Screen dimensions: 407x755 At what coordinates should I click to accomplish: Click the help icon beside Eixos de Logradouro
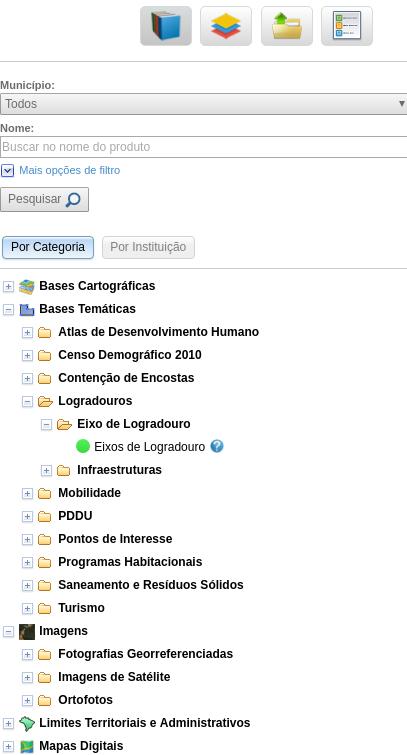217,446
